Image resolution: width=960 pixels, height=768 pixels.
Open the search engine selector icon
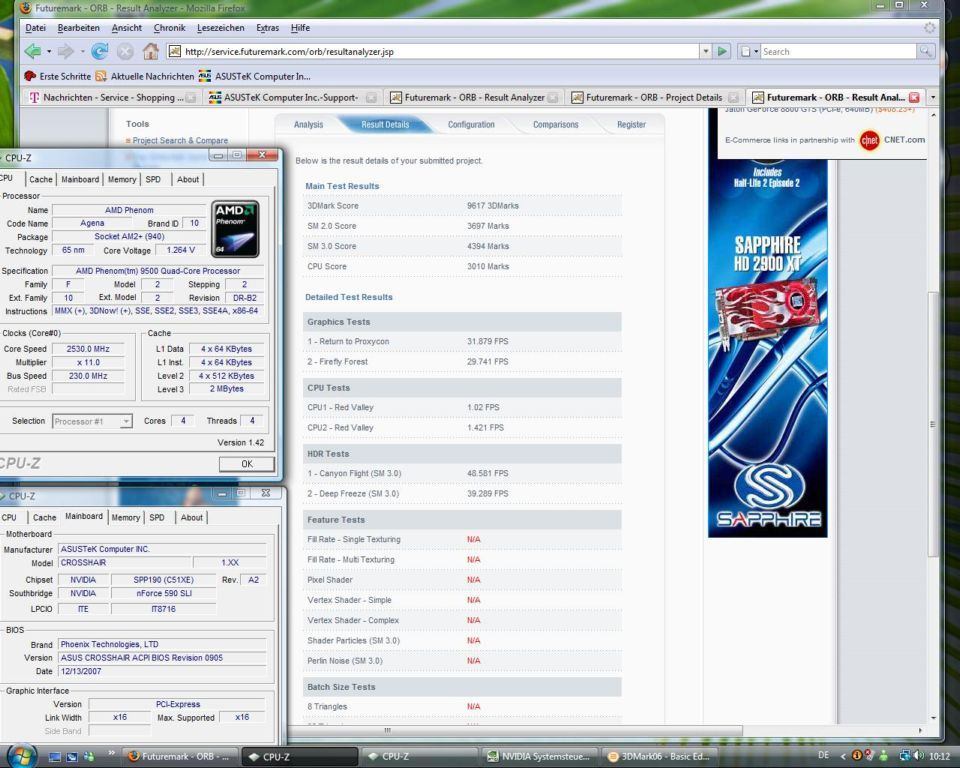point(749,51)
